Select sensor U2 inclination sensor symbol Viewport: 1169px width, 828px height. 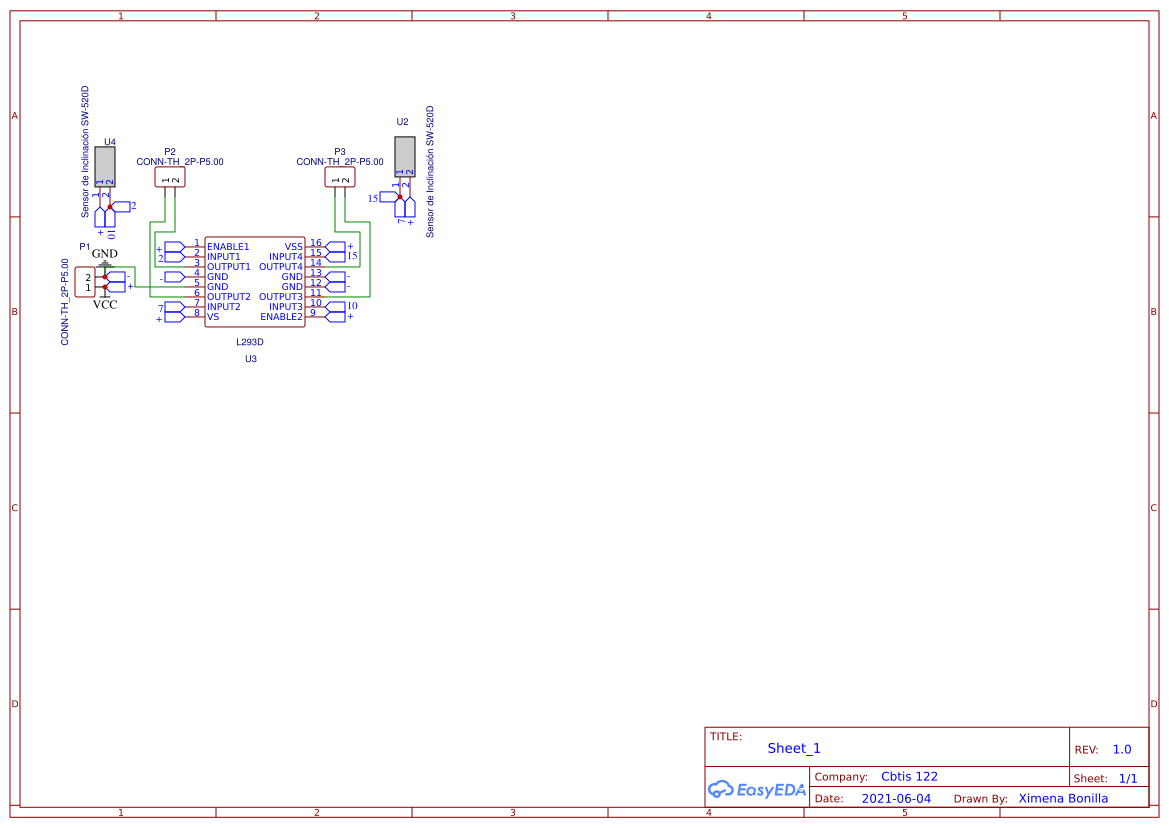403,157
